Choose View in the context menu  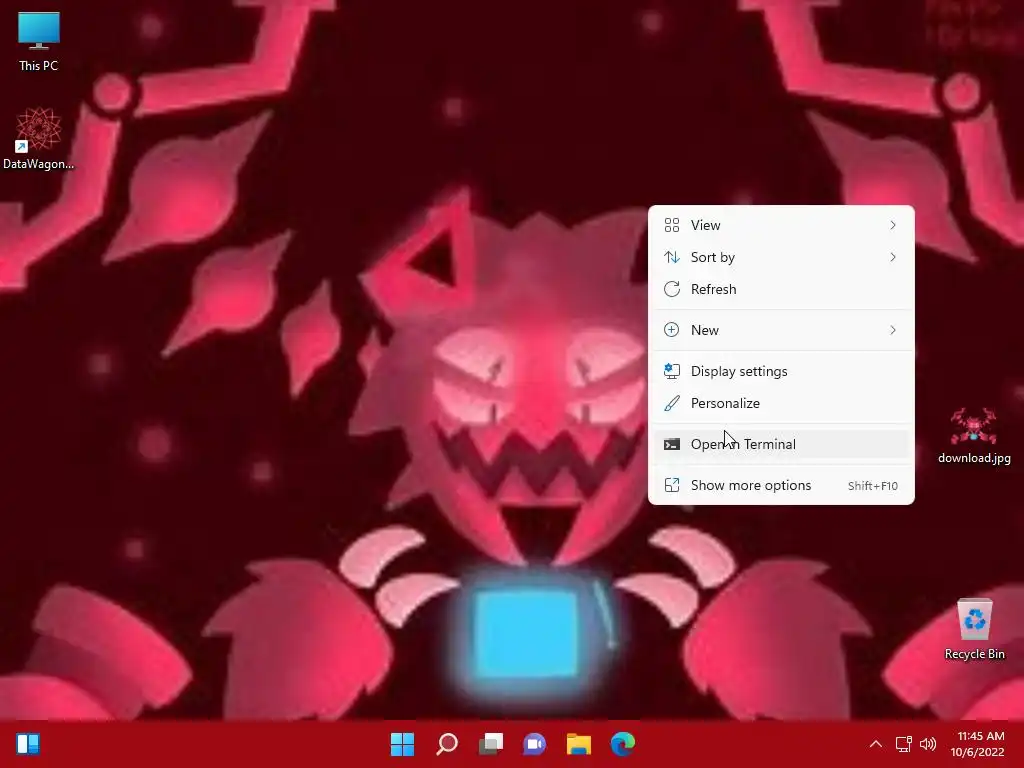(x=781, y=225)
